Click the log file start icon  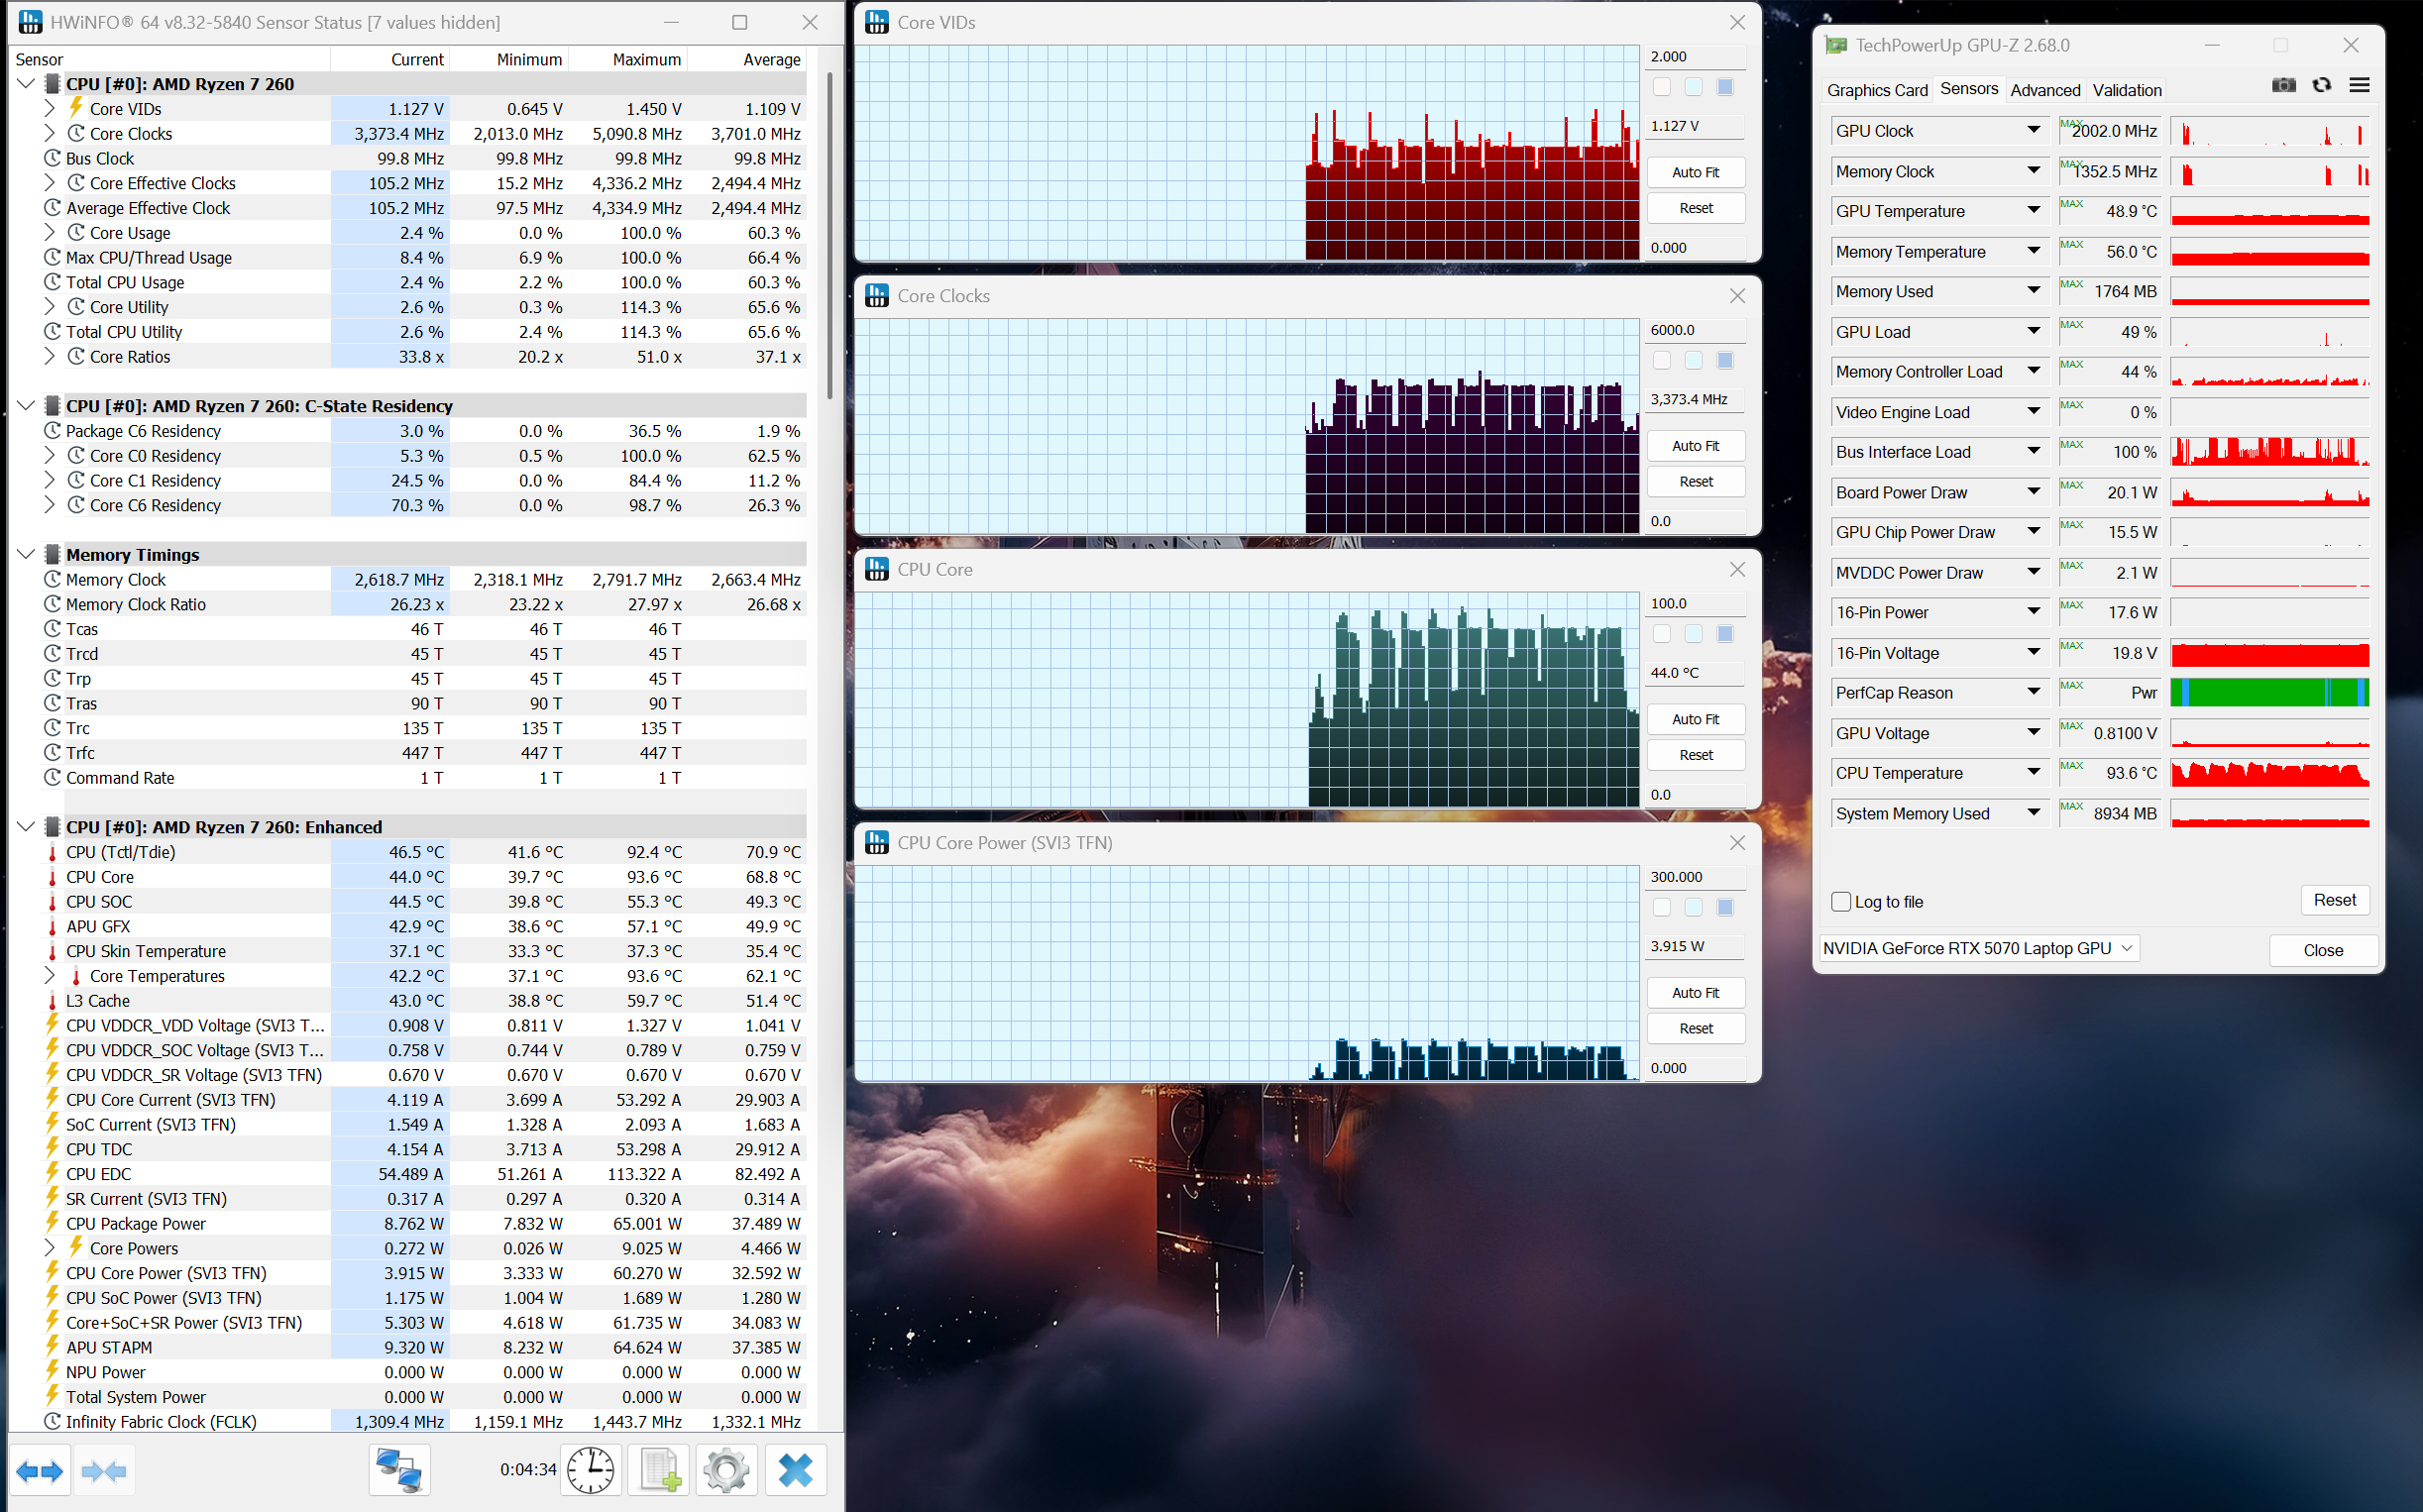[659, 1470]
